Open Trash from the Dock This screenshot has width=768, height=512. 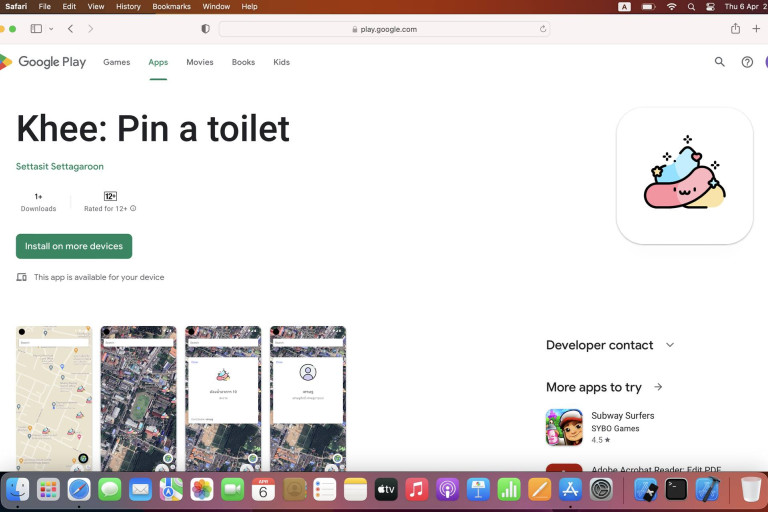coord(751,489)
